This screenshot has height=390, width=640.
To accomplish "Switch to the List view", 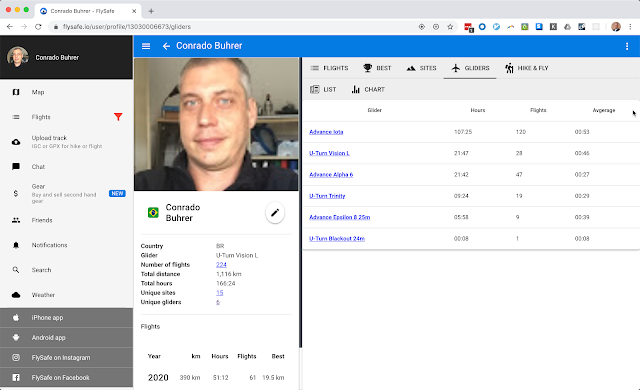I will 323,89.
